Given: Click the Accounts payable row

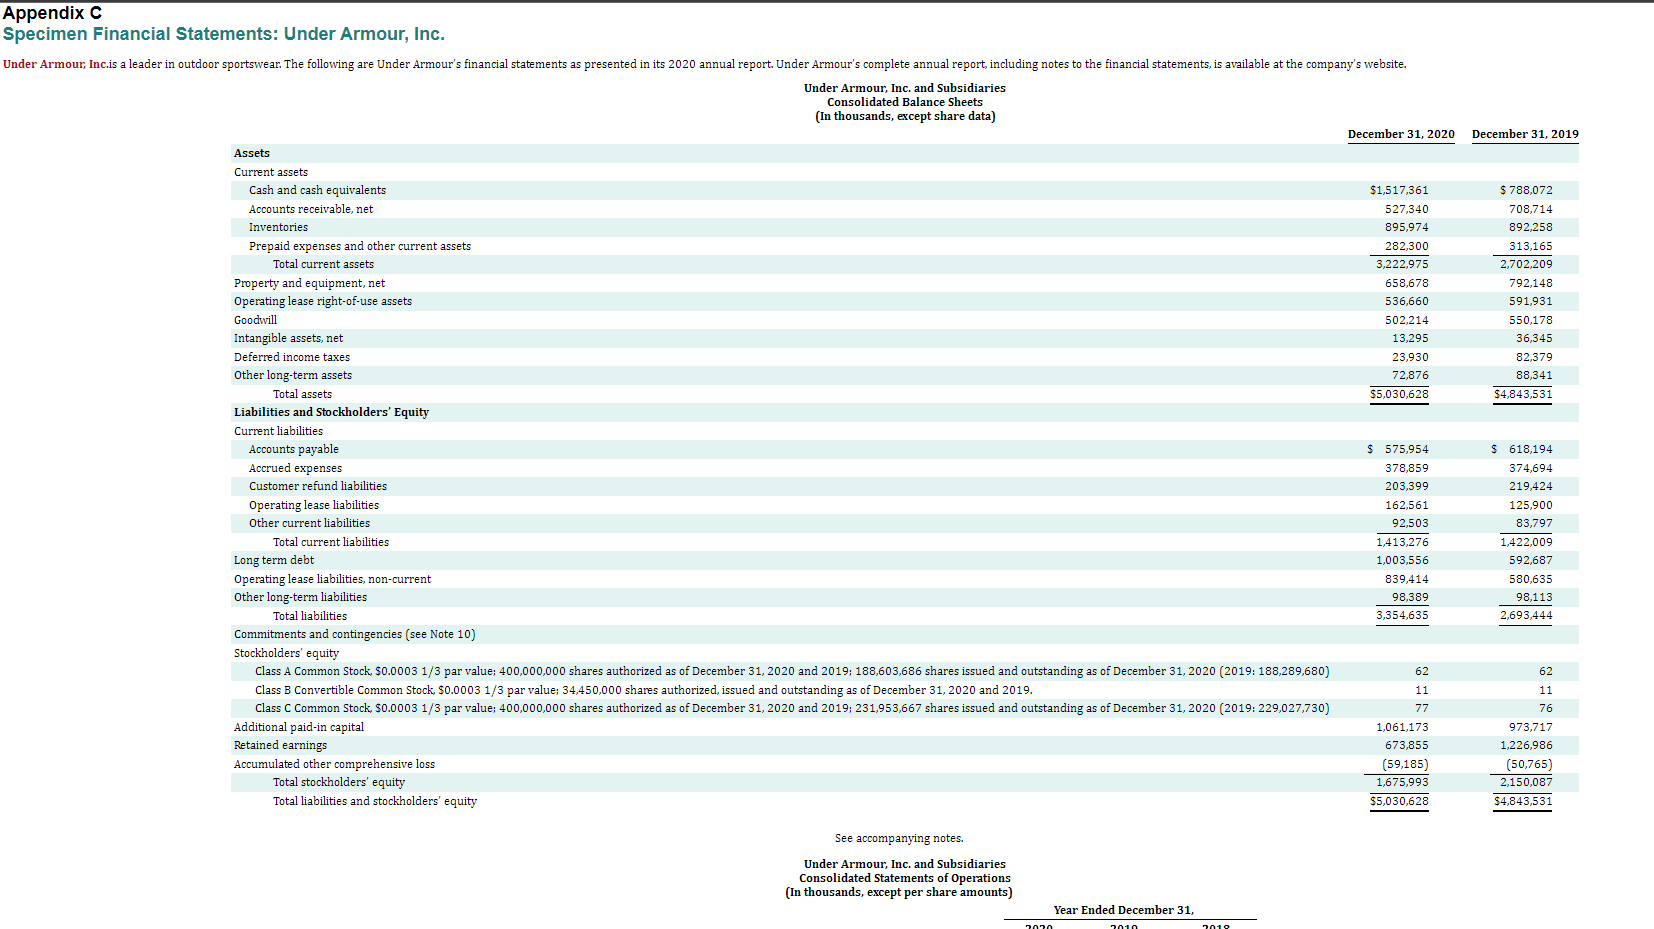Looking at the screenshot, I should pyautogui.click(x=293, y=449).
